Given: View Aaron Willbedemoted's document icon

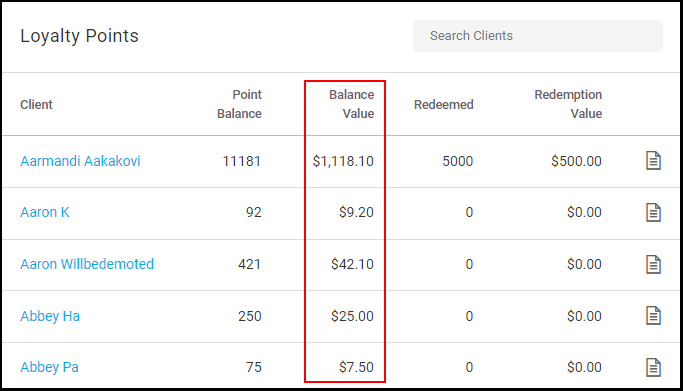Looking at the screenshot, I should (x=653, y=264).
